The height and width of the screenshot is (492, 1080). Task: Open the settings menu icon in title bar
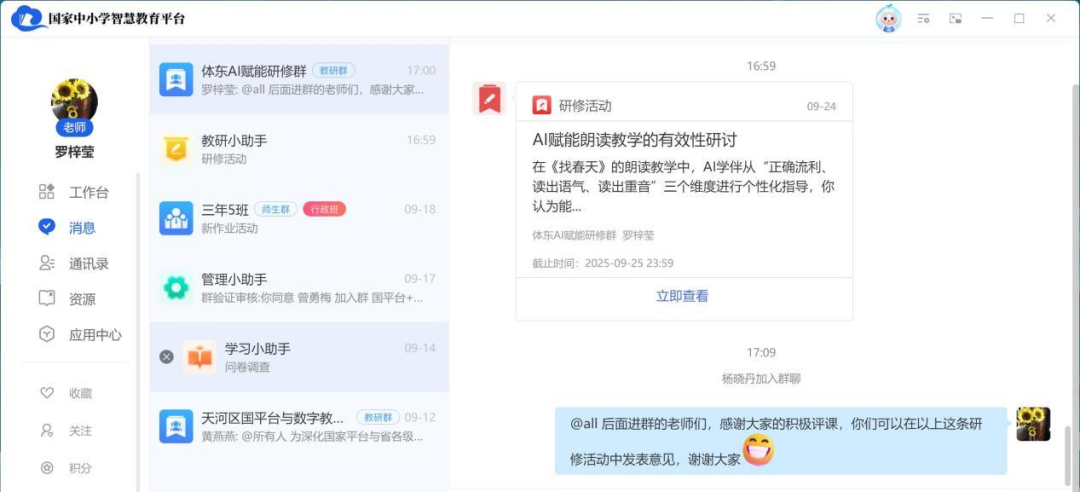tap(924, 18)
